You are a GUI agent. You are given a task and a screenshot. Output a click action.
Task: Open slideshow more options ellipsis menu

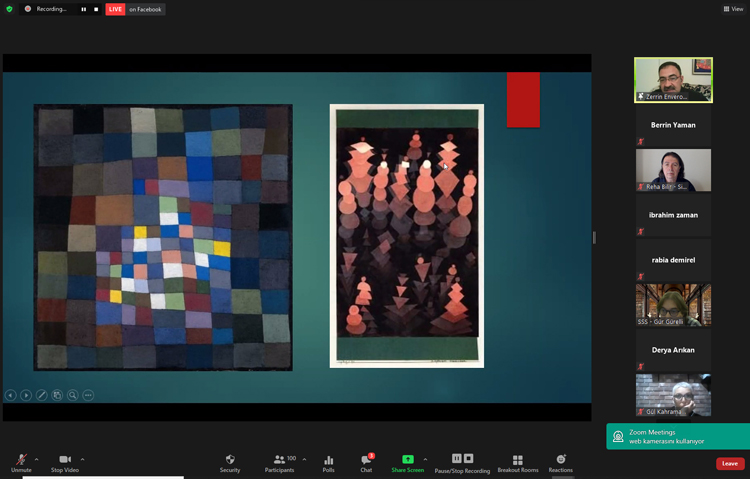click(88, 395)
